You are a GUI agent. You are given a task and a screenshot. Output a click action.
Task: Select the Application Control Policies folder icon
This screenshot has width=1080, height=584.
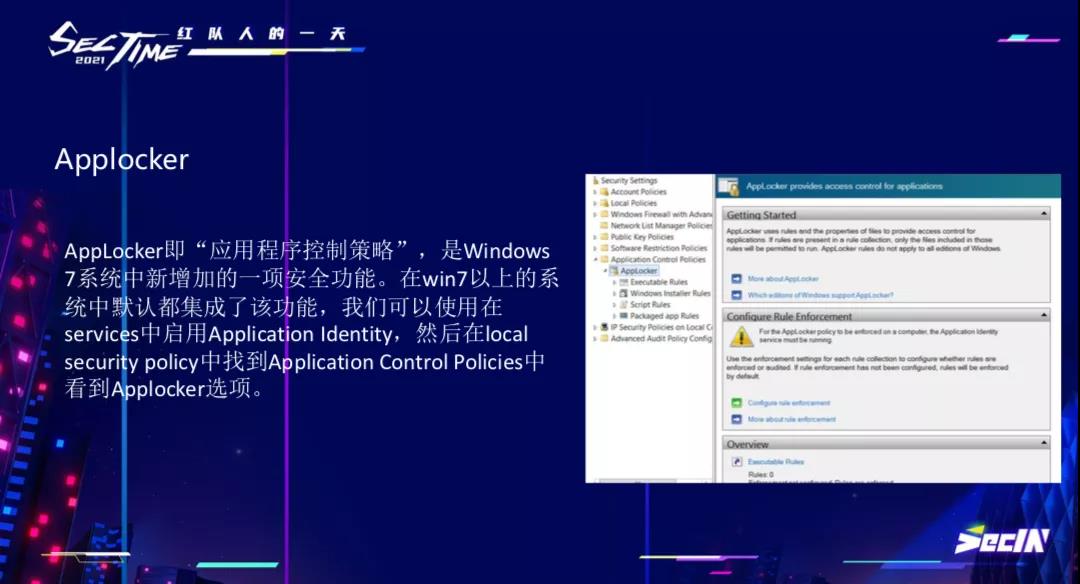pyautogui.click(x=604, y=260)
